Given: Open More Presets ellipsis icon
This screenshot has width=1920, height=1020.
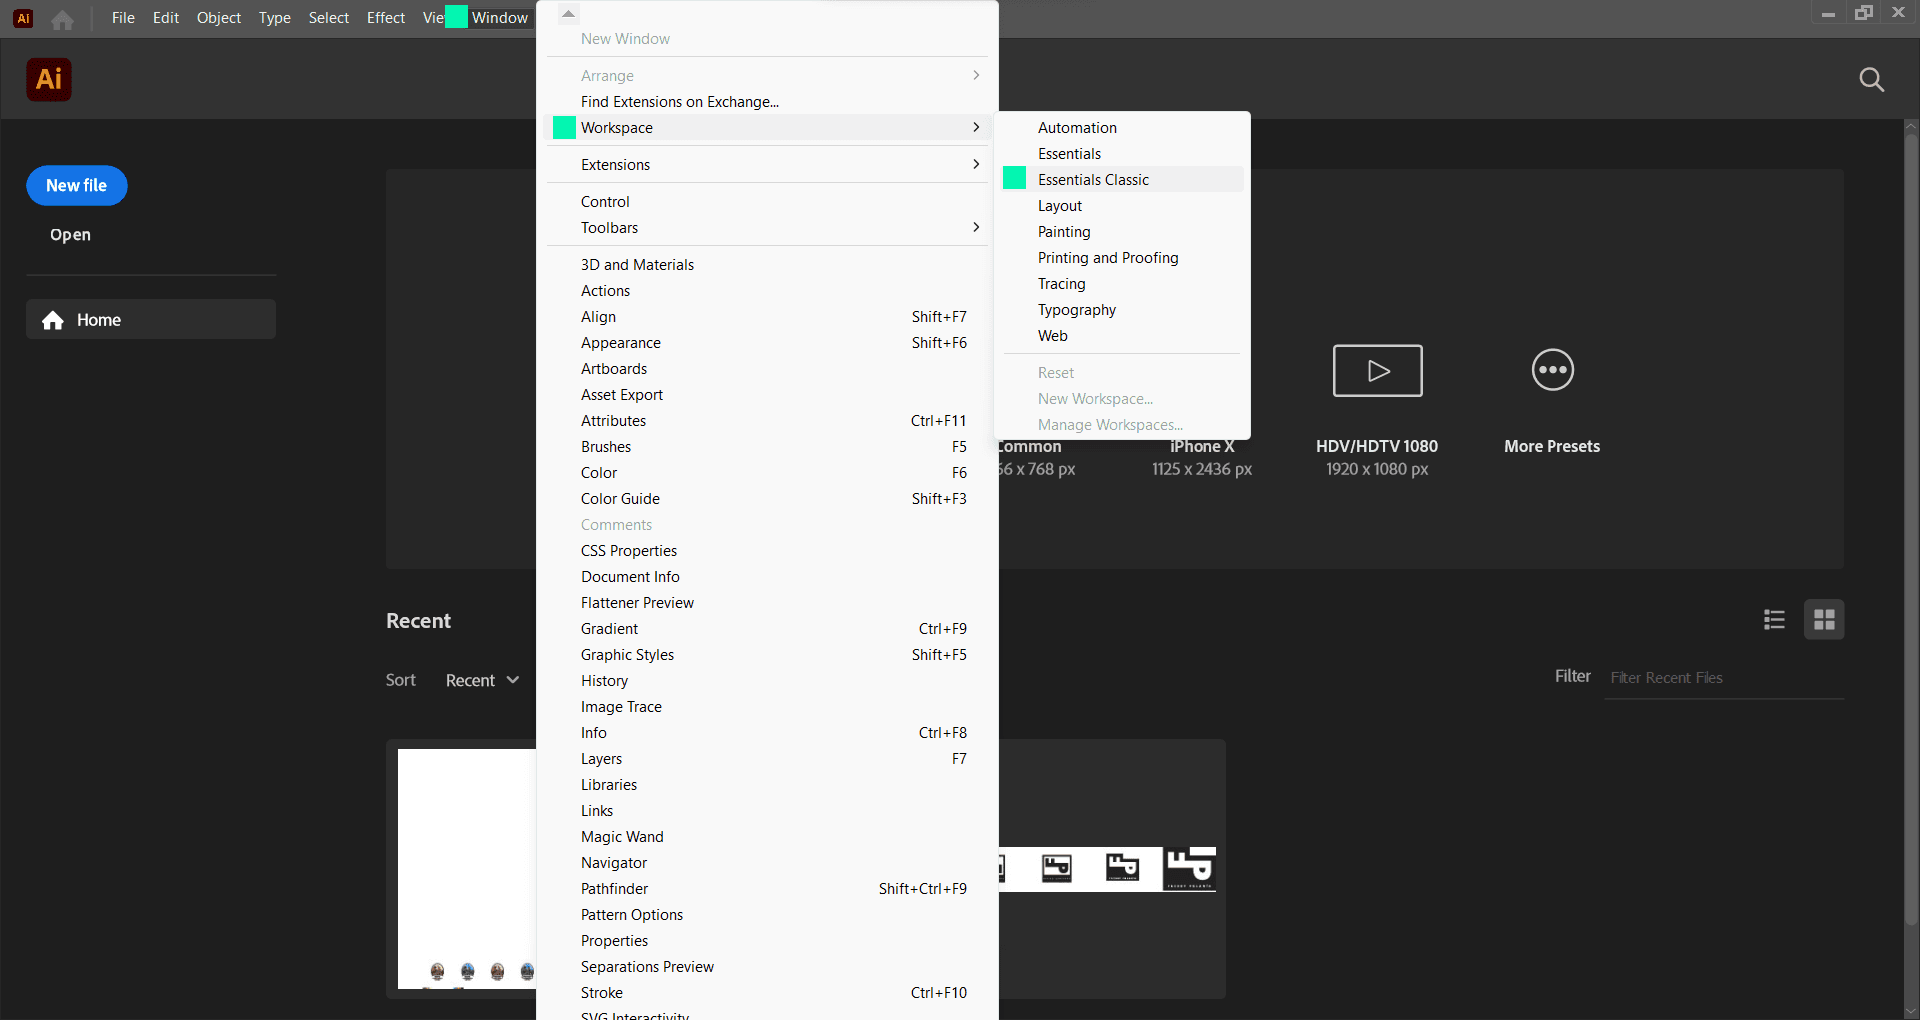Looking at the screenshot, I should point(1552,370).
